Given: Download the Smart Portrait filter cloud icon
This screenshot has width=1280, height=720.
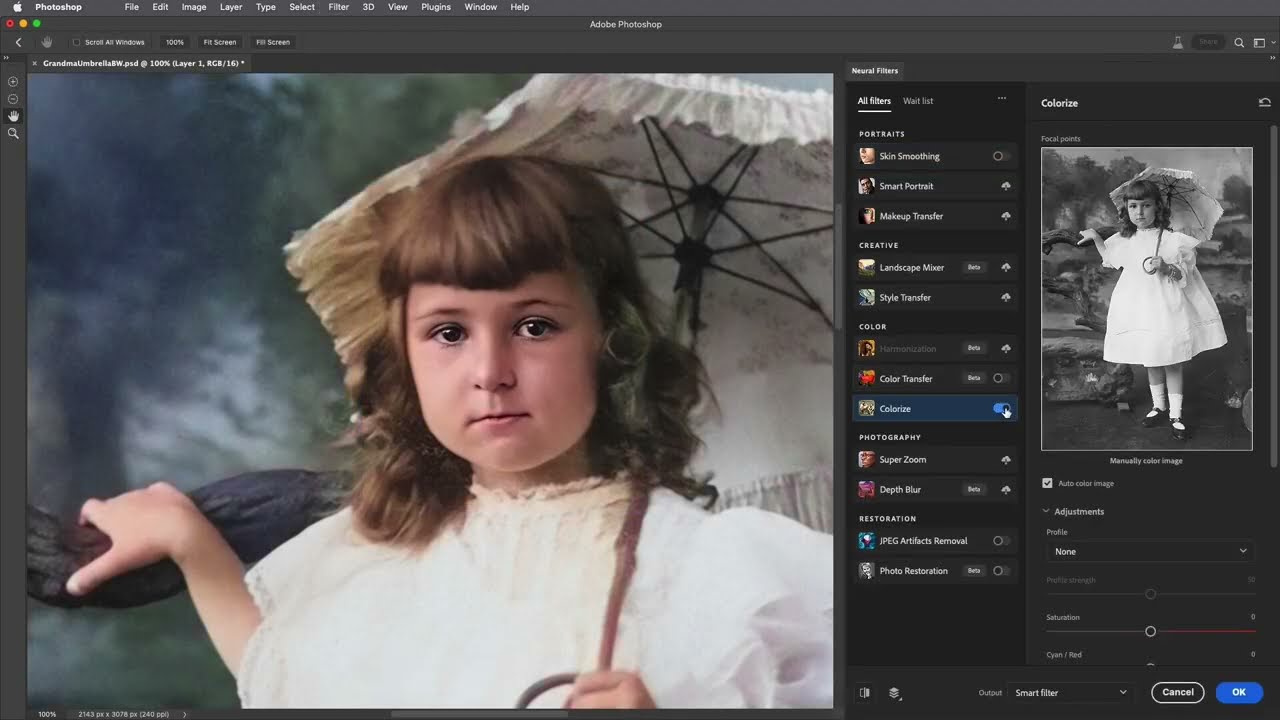Looking at the screenshot, I should [x=1005, y=186].
